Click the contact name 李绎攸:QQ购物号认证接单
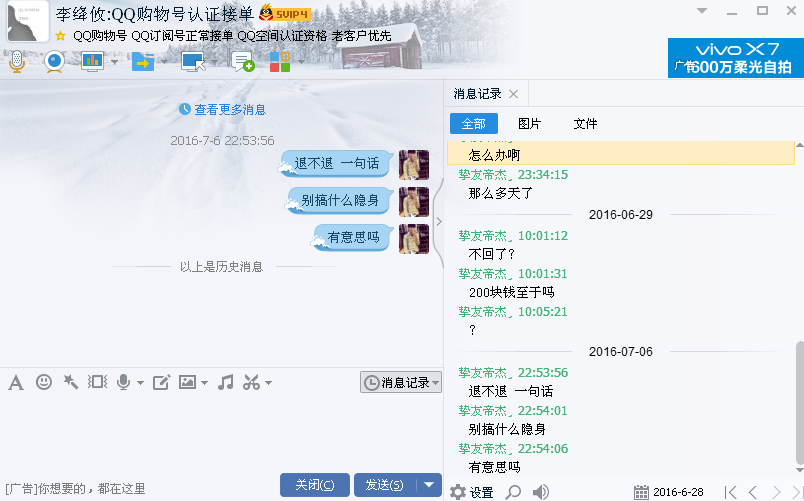This screenshot has height=501, width=804. (x=155, y=14)
